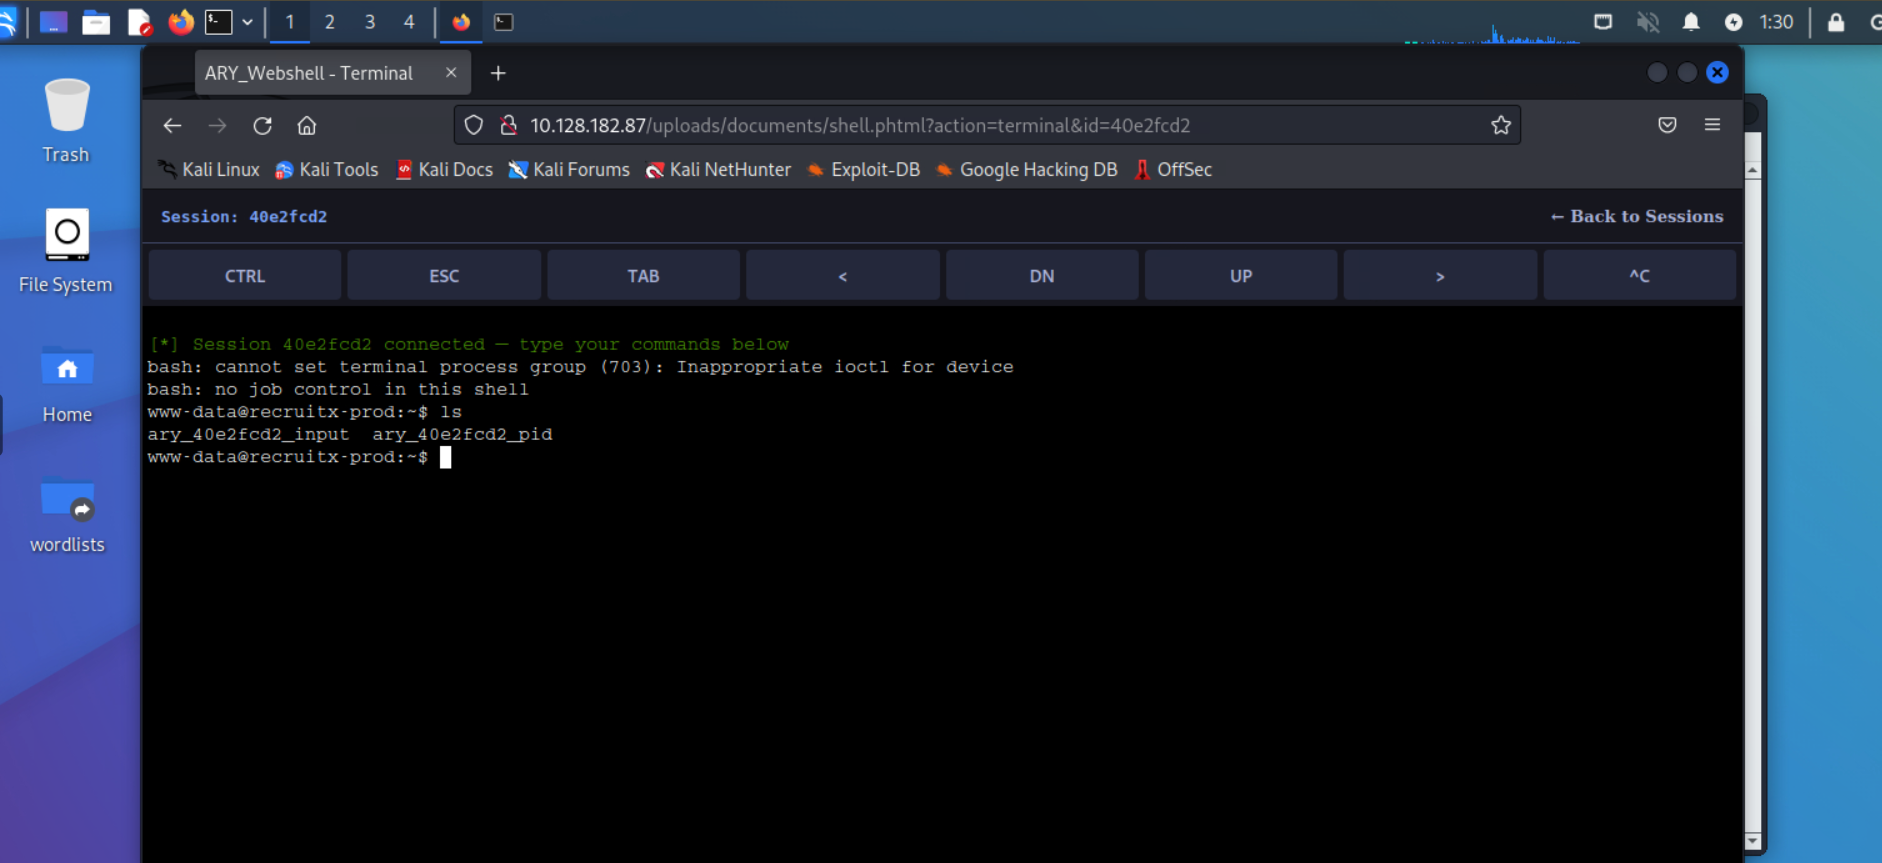Image resolution: width=1882 pixels, height=863 pixels.
Task: Send ^C interrupt to terminal
Action: [x=1640, y=276]
